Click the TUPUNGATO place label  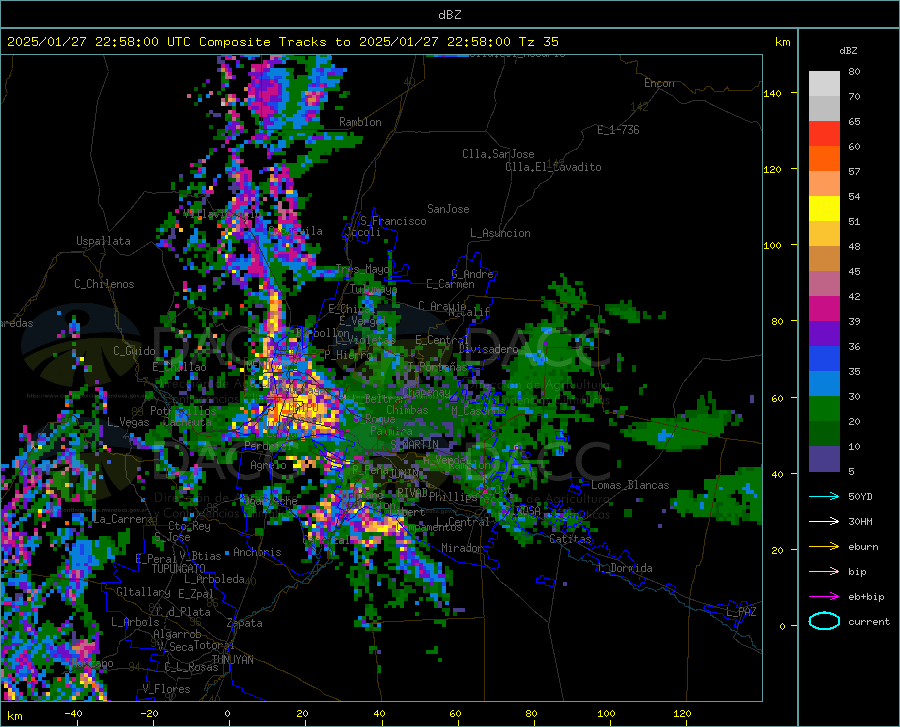pyautogui.click(x=179, y=569)
